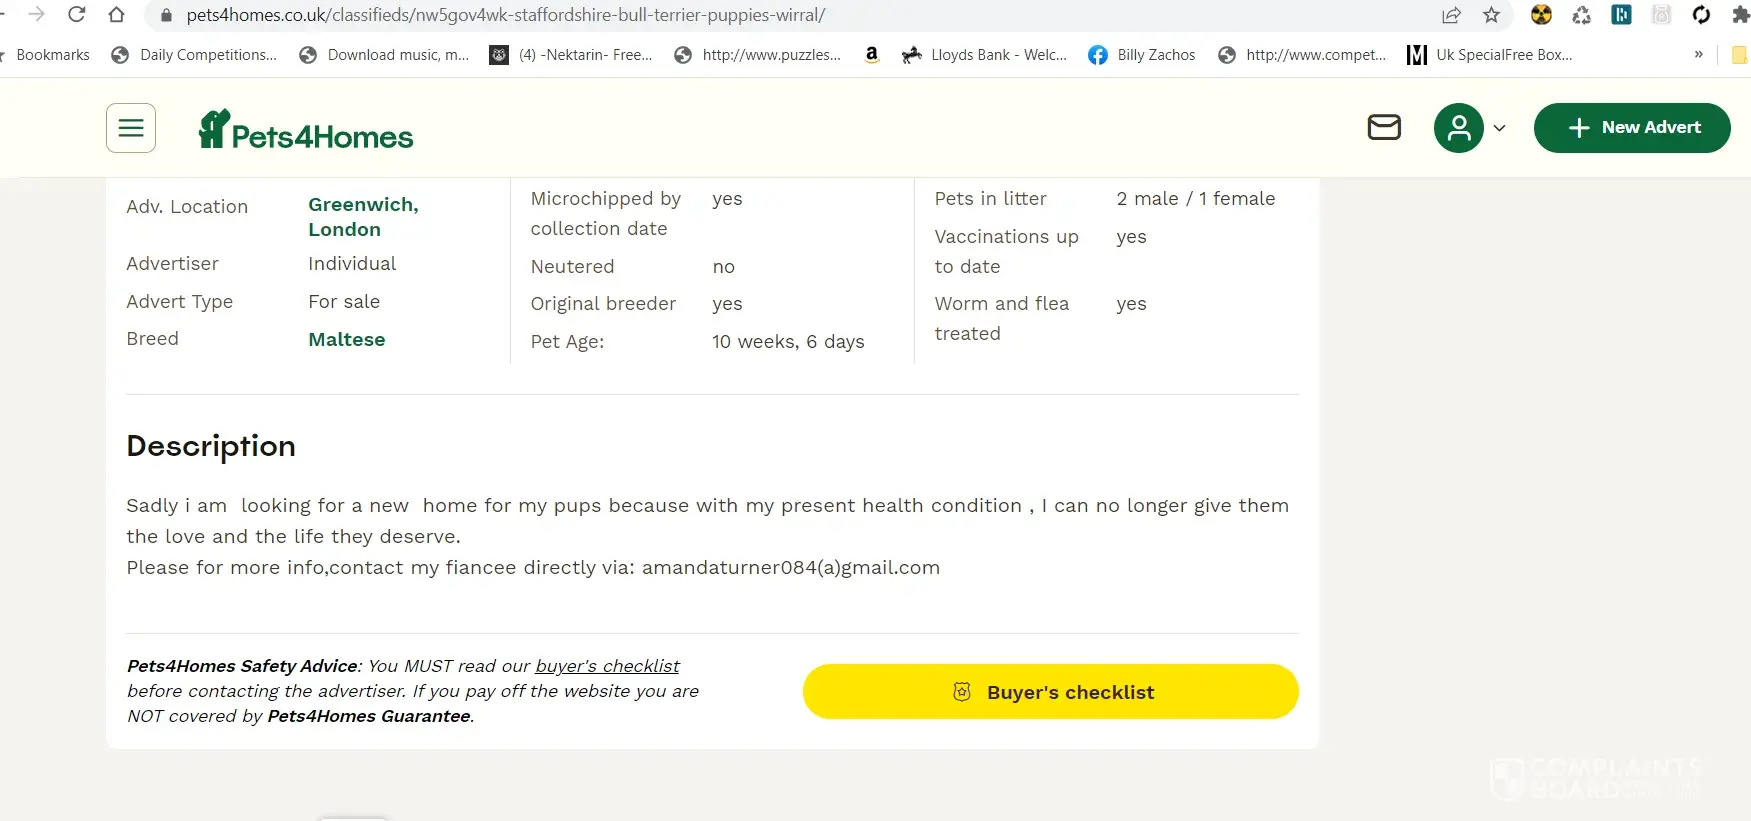1751x821 pixels.
Task: Open the browser extensions puzzle icon
Action: point(1740,15)
